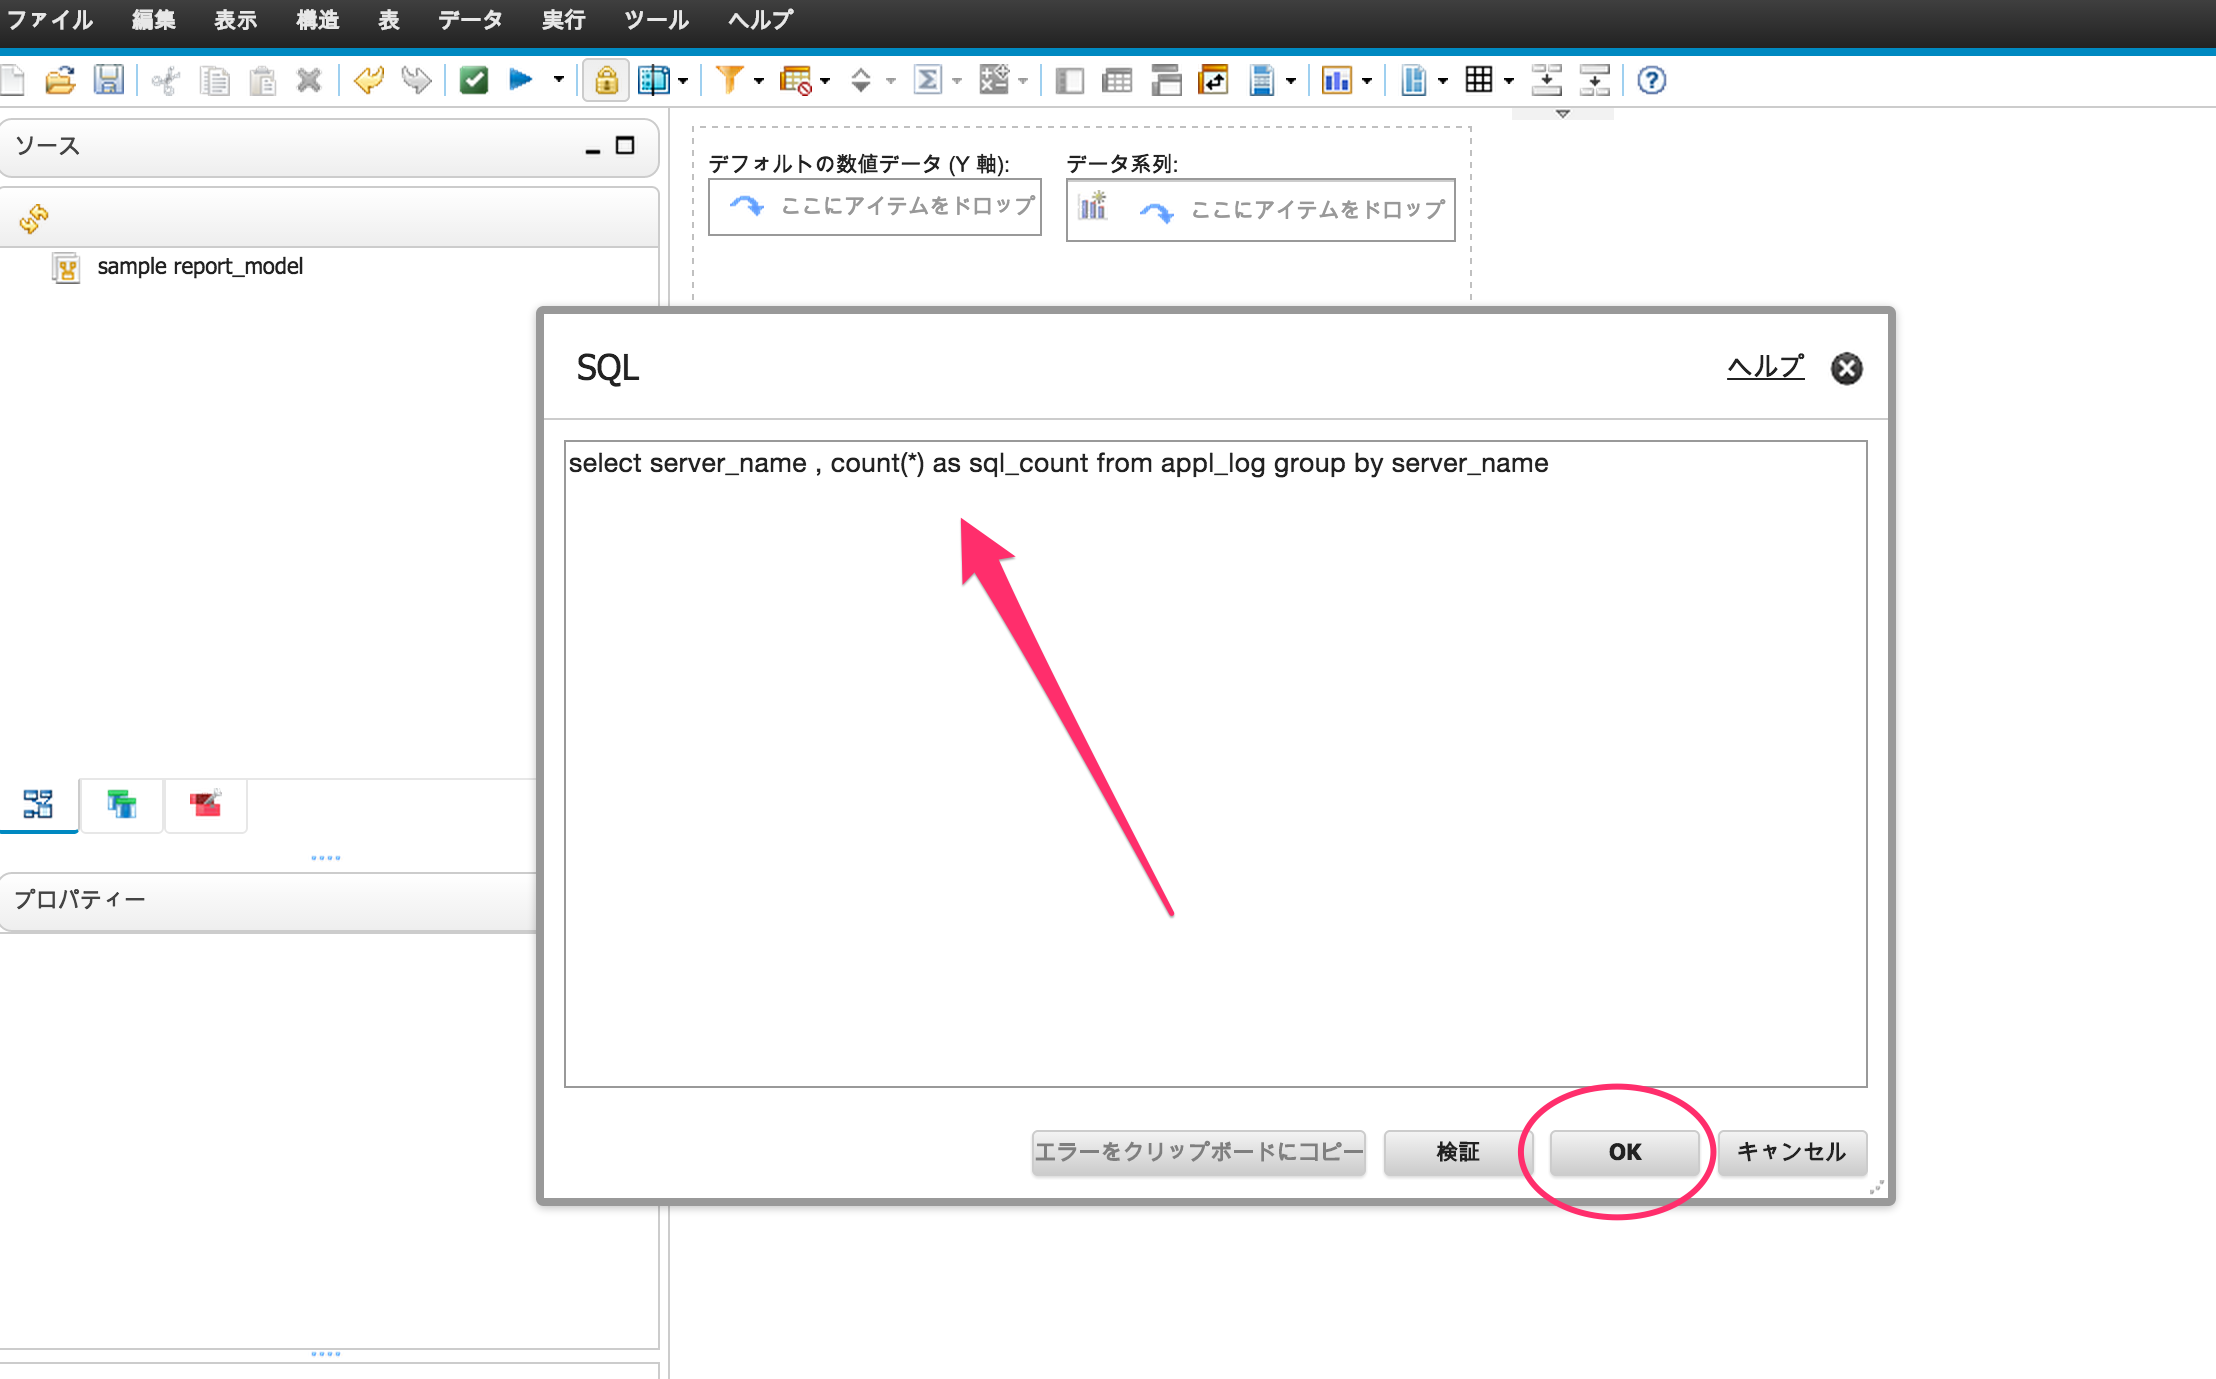Minimize the Source panel
2216x1379 pixels.
[x=593, y=148]
